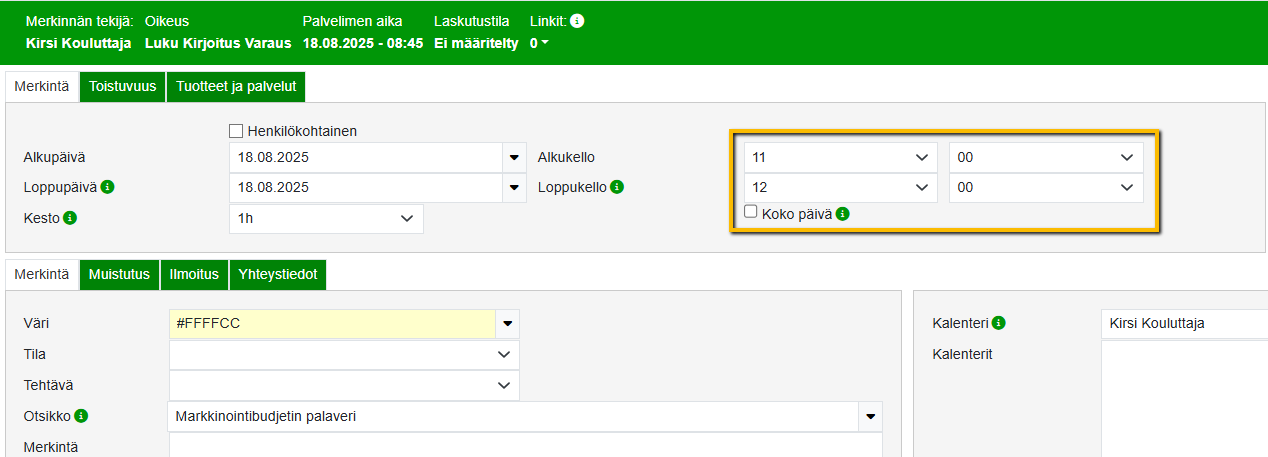The height and width of the screenshot is (457, 1268).
Task: Open Alkupäivä date picker arrow
Action: (x=515, y=157)
